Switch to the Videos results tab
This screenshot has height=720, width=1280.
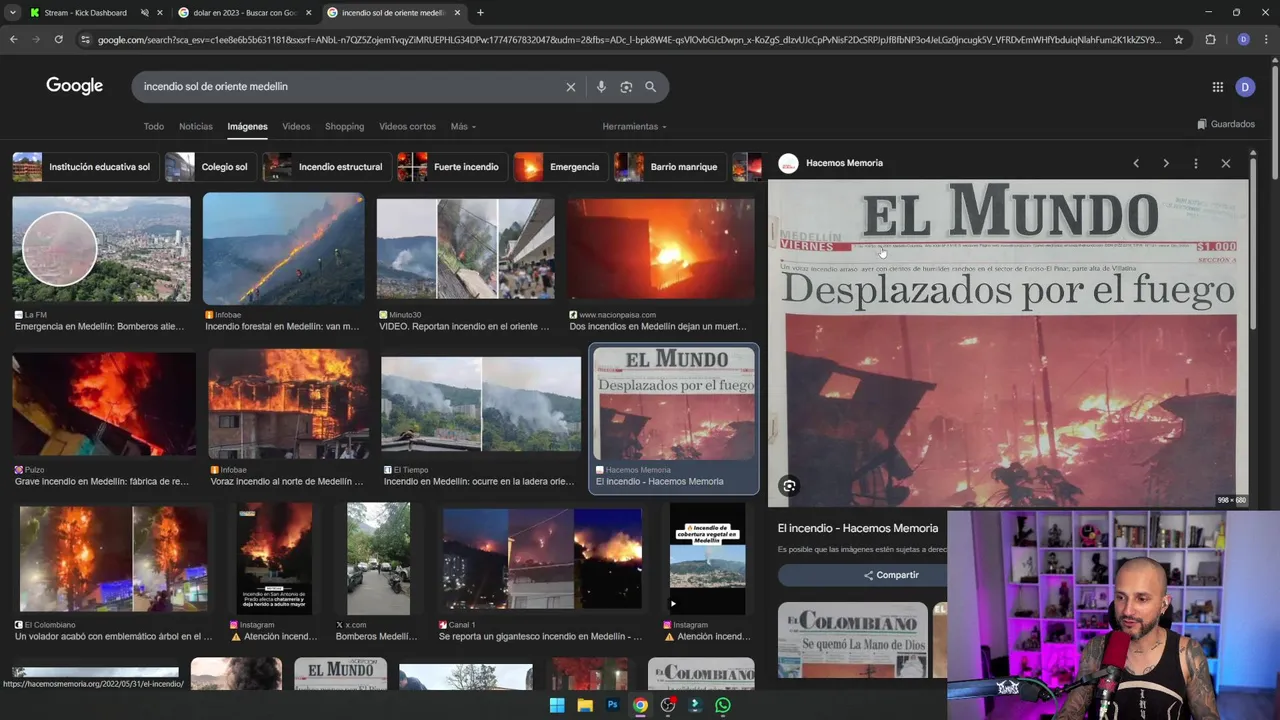pos(296,127)
